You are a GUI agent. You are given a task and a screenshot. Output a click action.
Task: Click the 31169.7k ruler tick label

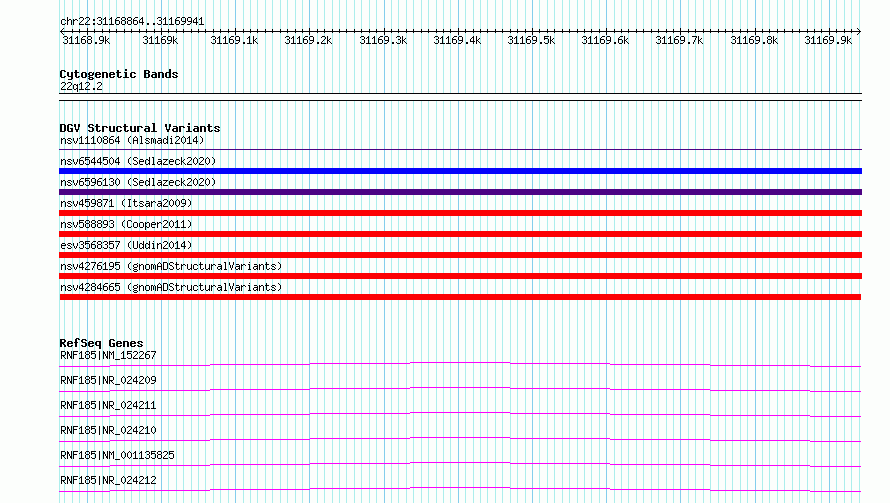679,40
